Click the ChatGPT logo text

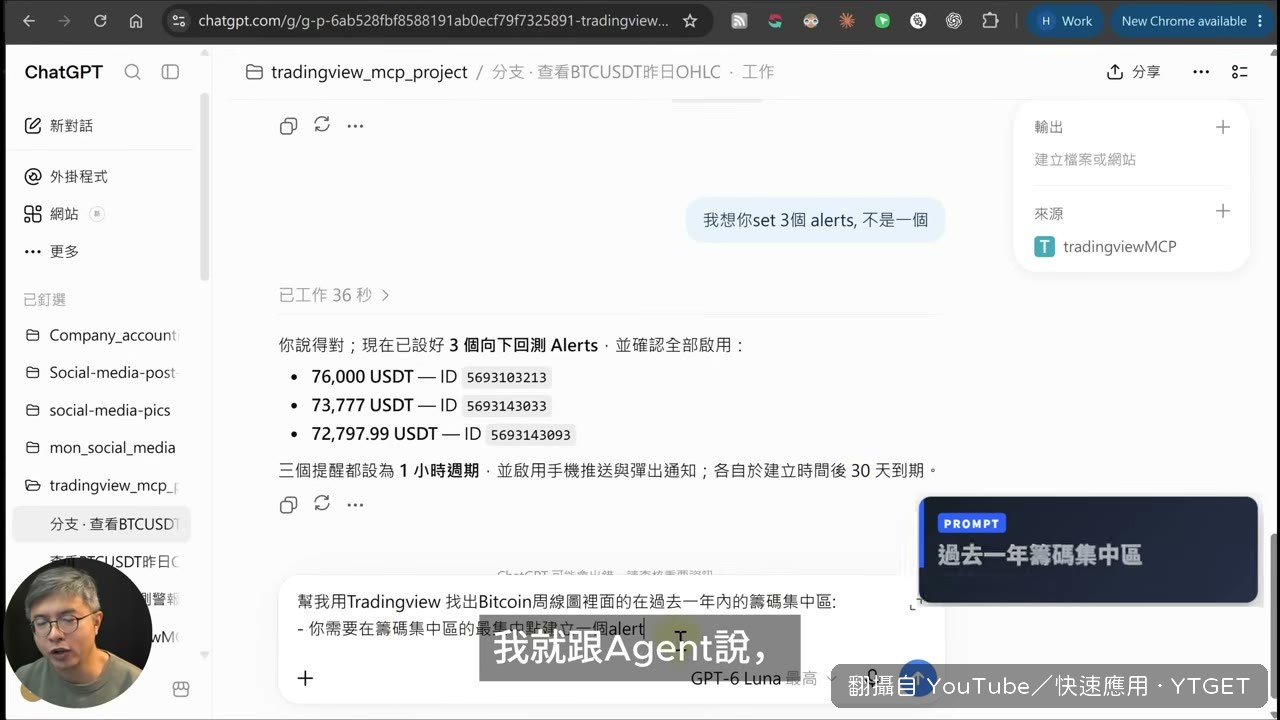(x=63, y=72)
